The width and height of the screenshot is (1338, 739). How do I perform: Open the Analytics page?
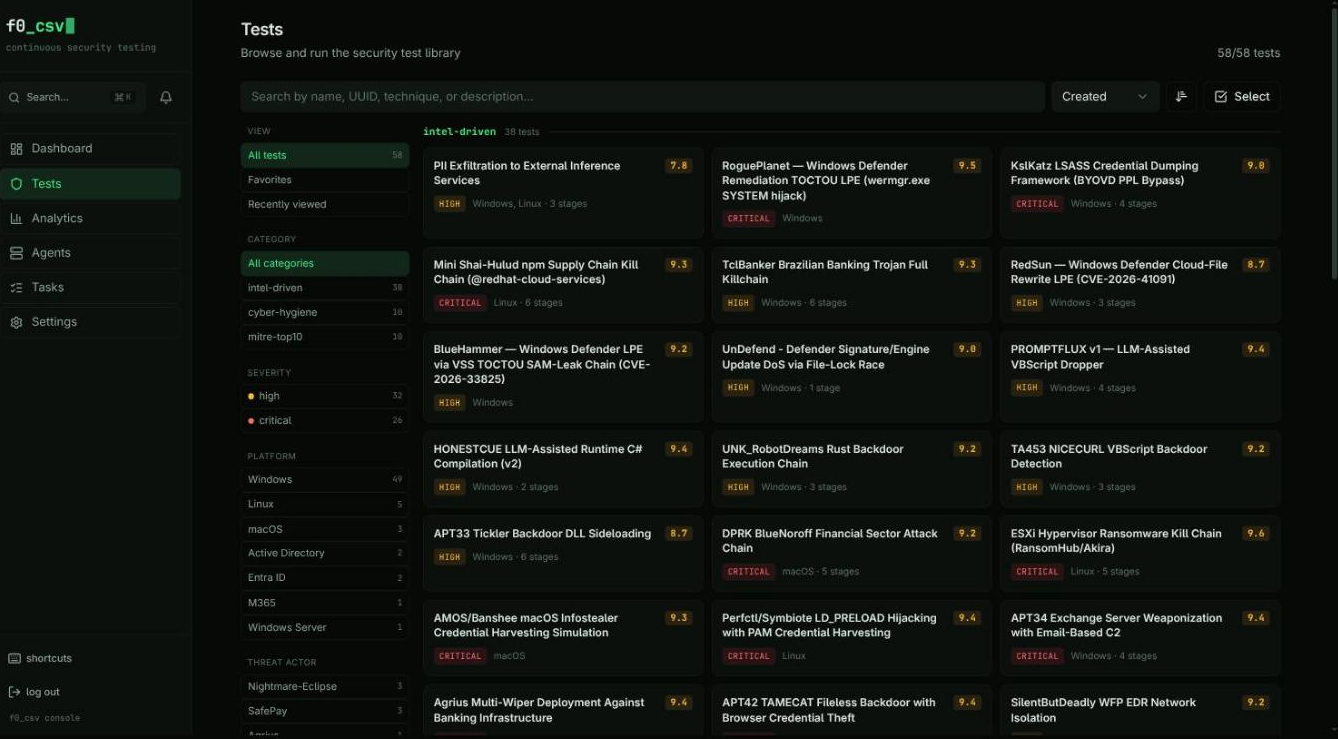(x=90, y=218)
